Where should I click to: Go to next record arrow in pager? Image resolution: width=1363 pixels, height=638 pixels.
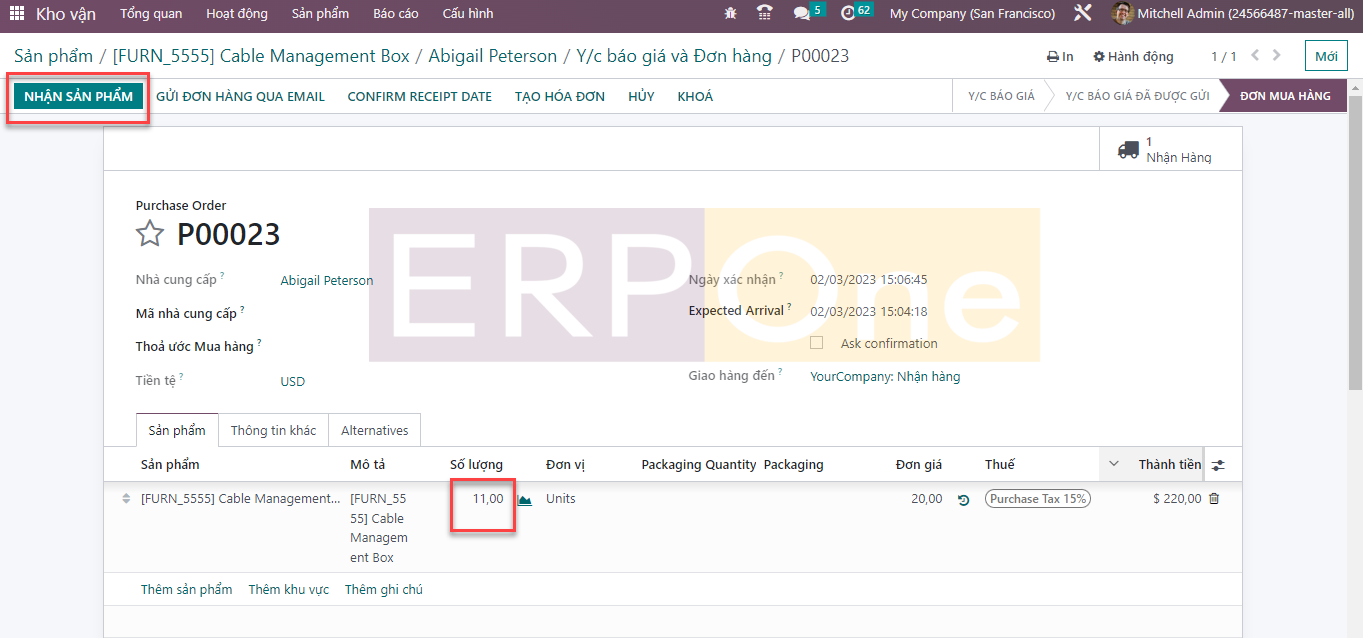tap(1277, 56)
